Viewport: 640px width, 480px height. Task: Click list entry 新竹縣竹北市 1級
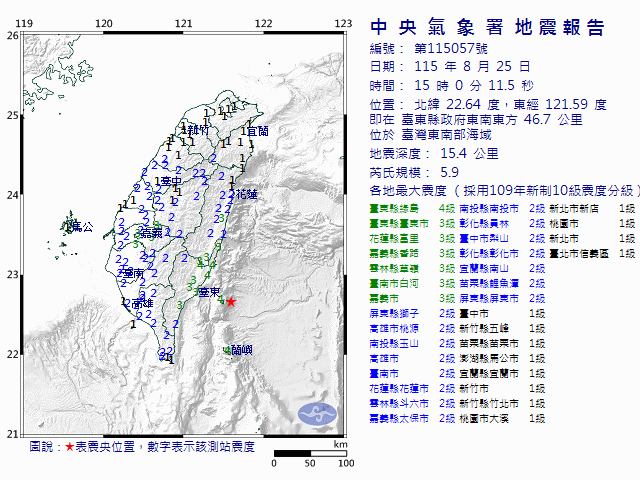point(502,403)
